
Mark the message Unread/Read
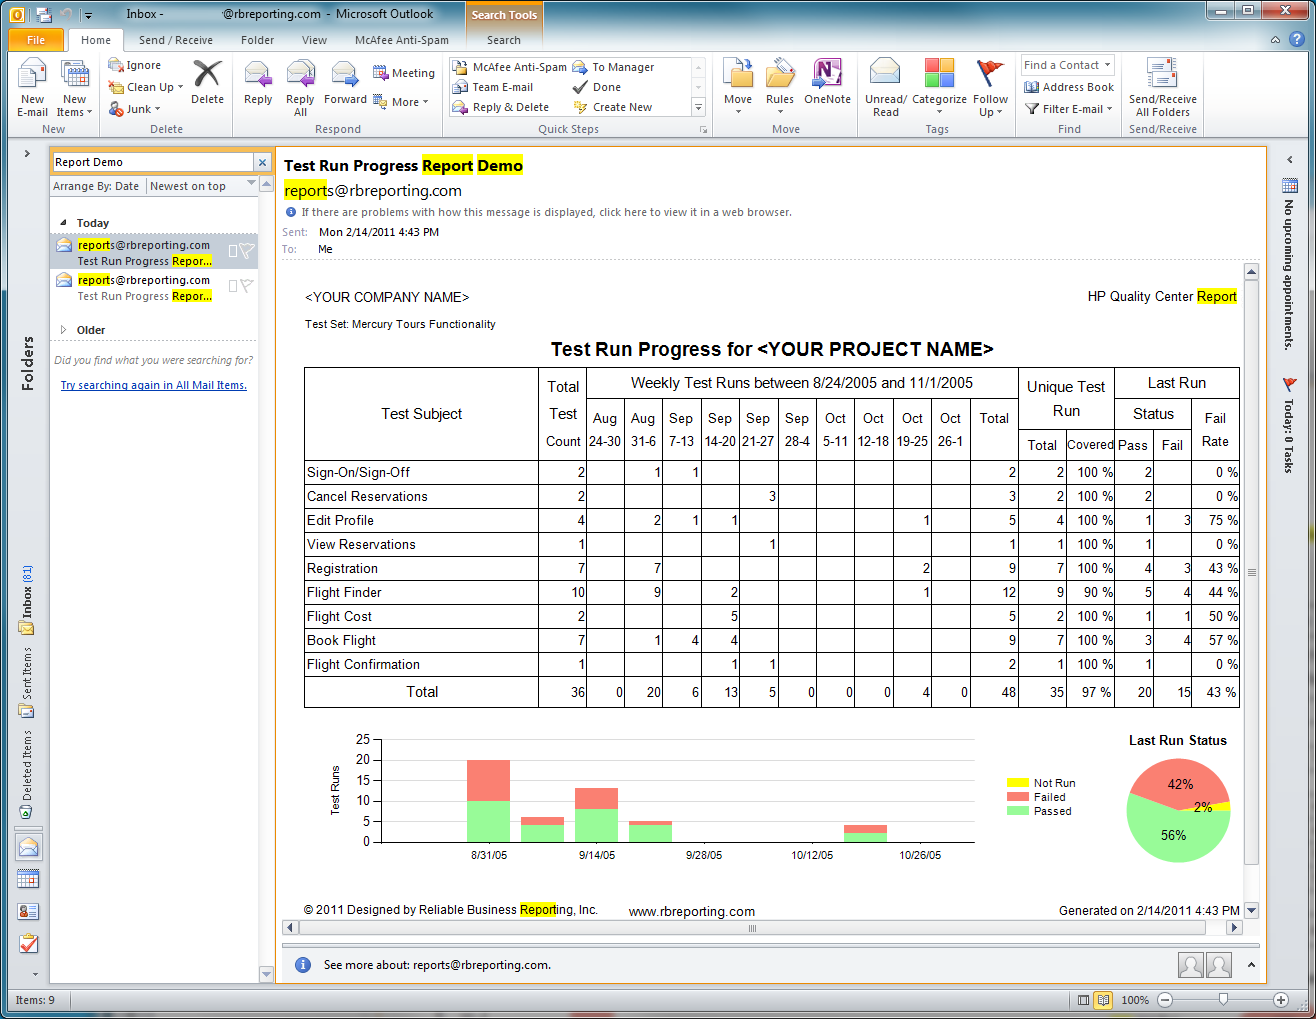coord(885,85)
